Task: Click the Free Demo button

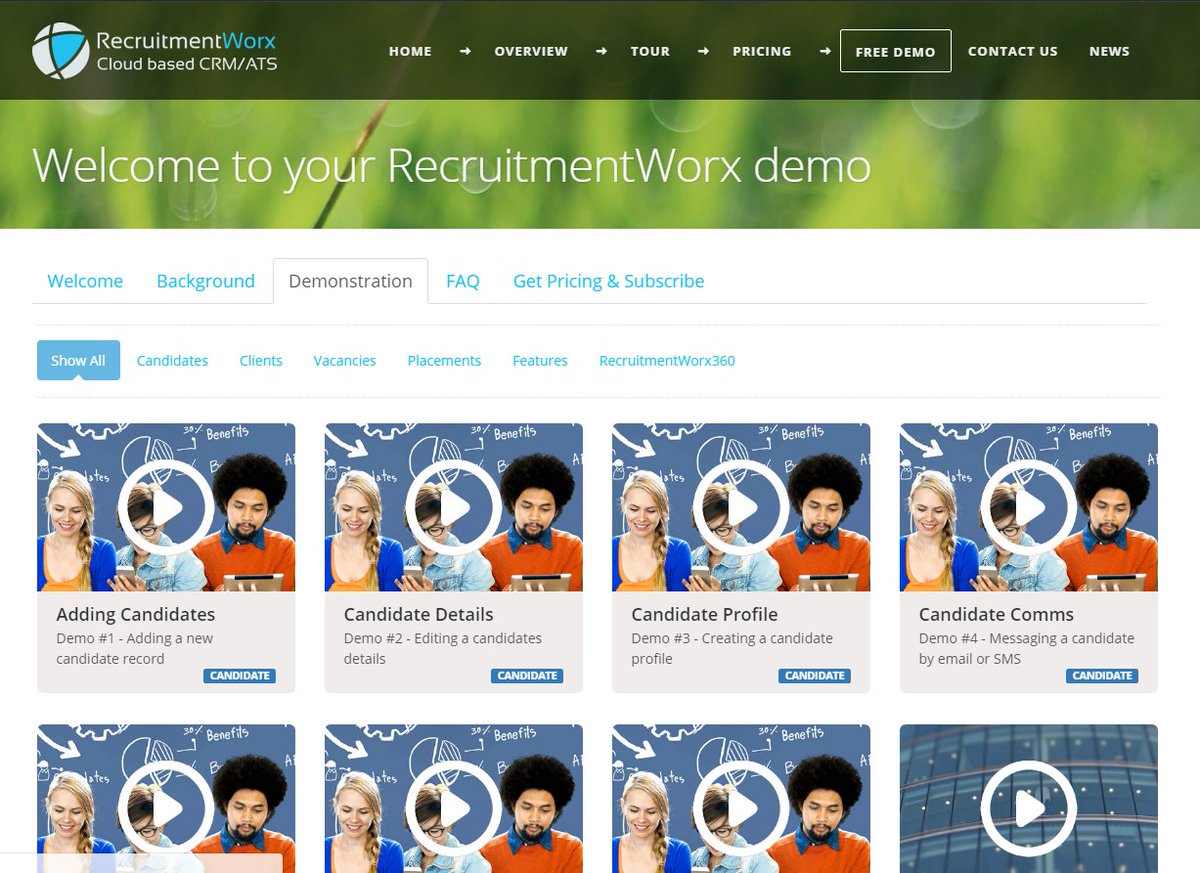Action: coord(895,51)
